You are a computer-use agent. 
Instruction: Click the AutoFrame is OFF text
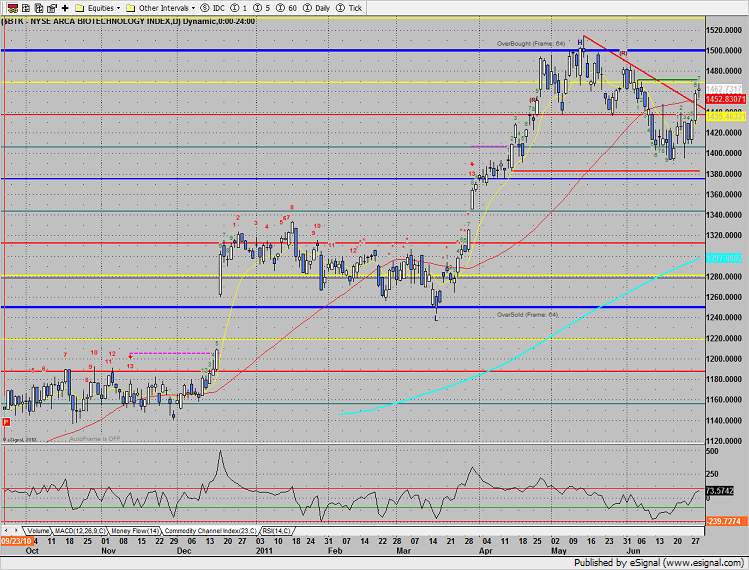pos(95,439)
